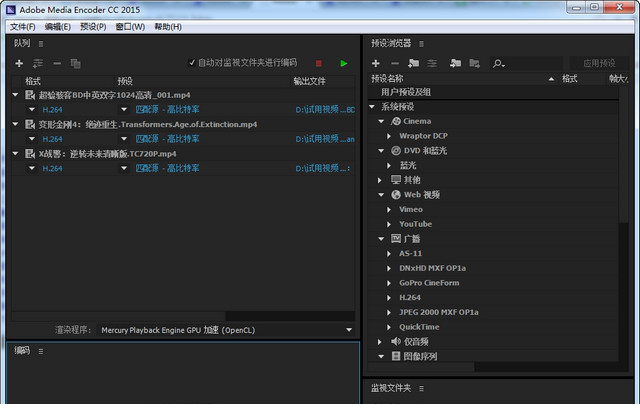Export presets icon in preset browser
This screenshot has height=420, width=640.
click(474, 63)
